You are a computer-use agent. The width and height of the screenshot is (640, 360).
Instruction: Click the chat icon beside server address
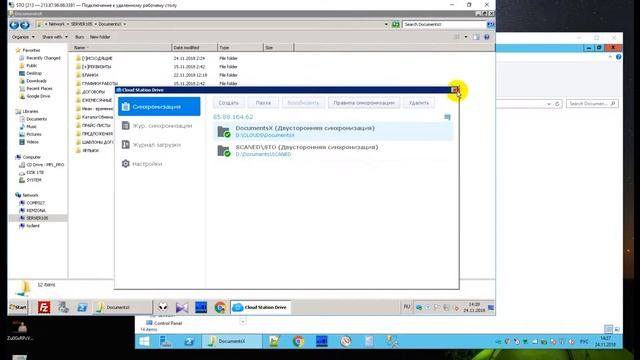tap(447, 117)
